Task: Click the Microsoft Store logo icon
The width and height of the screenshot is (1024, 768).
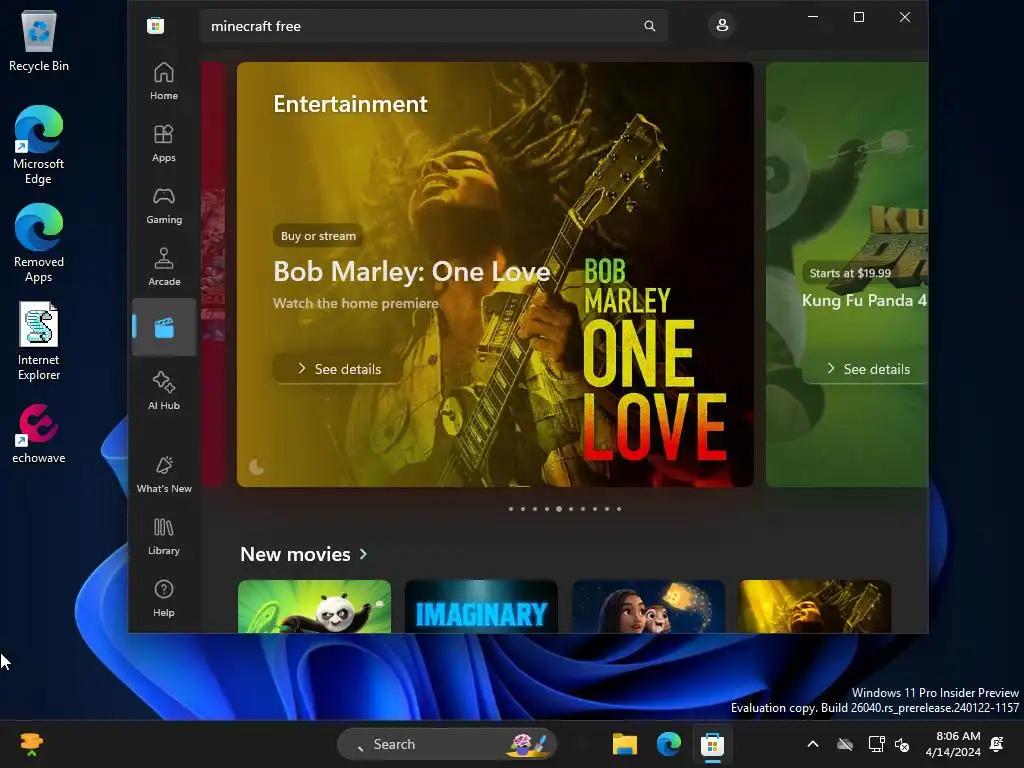Action: (x=155, y=26)
